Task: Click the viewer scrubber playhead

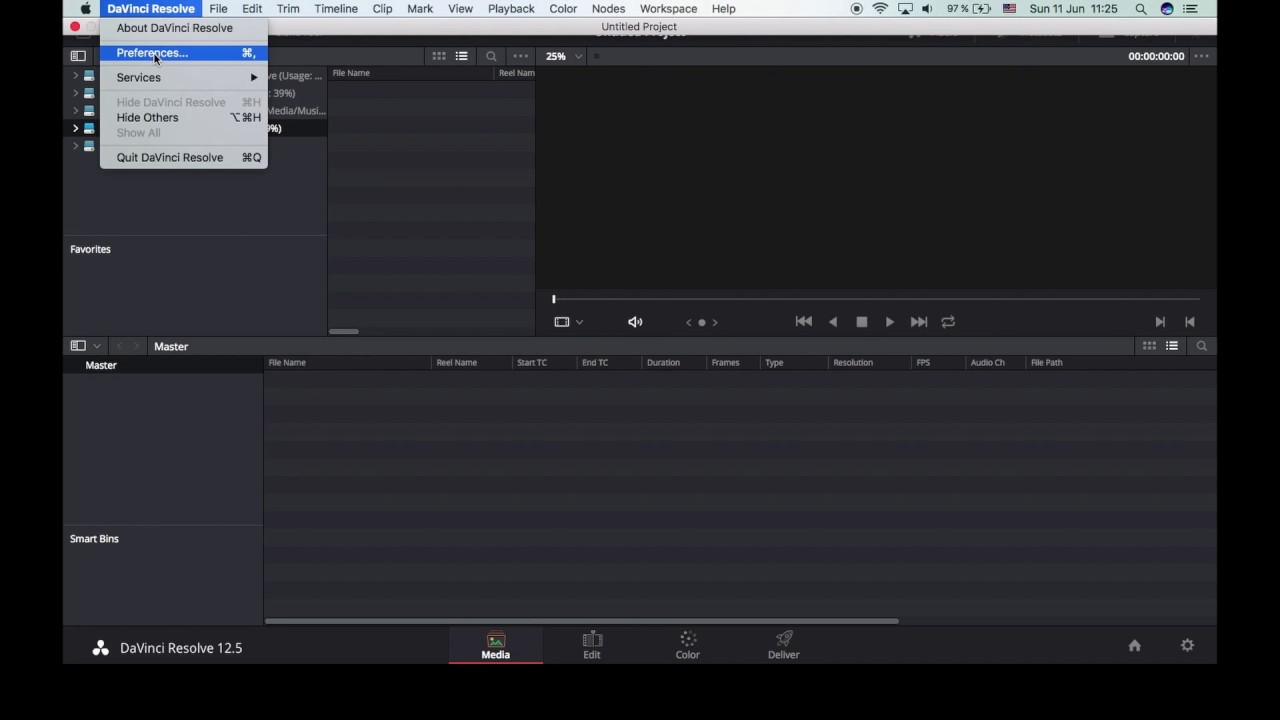Action: pyautogui.click(x=553, y=299)
